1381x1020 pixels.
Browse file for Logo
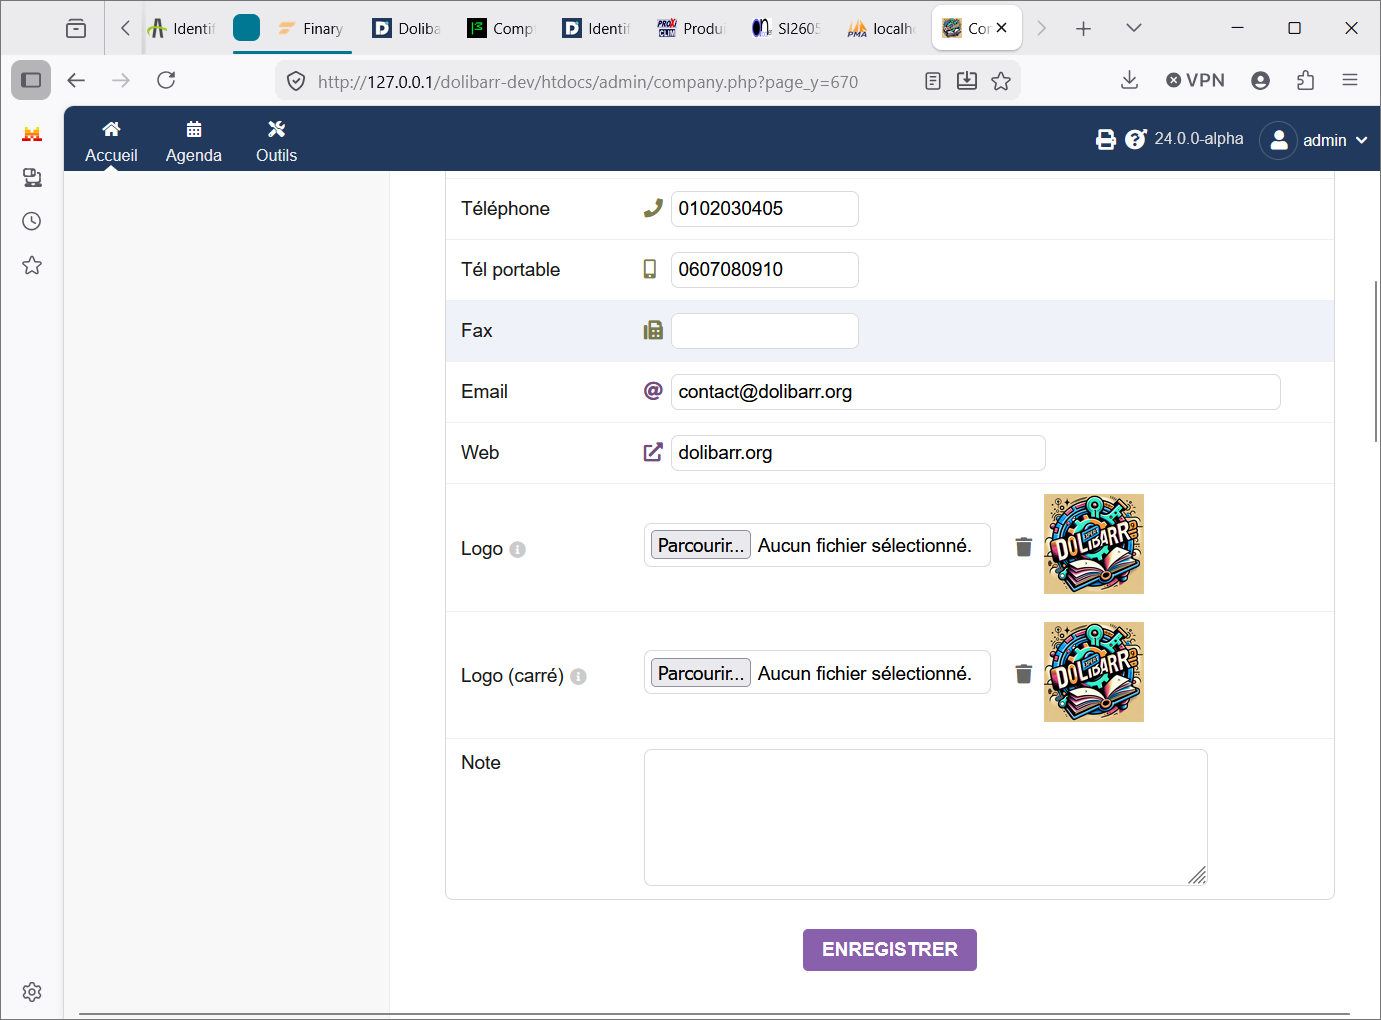click(x=701, y=545)
